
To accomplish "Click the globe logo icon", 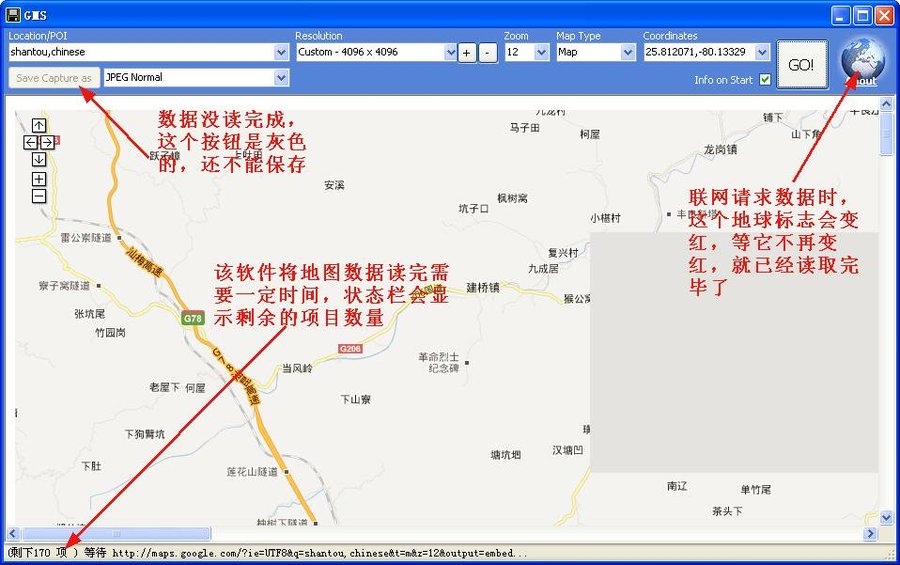I will pyautogui.click(x=862, y=61).
